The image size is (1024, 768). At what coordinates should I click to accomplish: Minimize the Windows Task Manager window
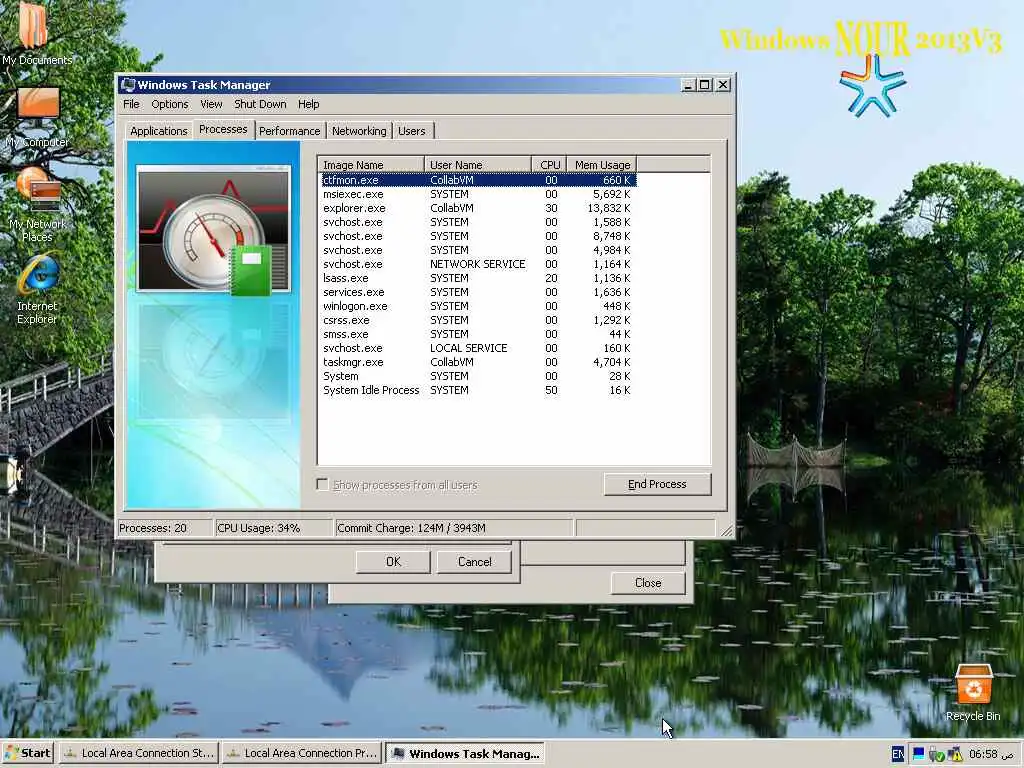688,85
